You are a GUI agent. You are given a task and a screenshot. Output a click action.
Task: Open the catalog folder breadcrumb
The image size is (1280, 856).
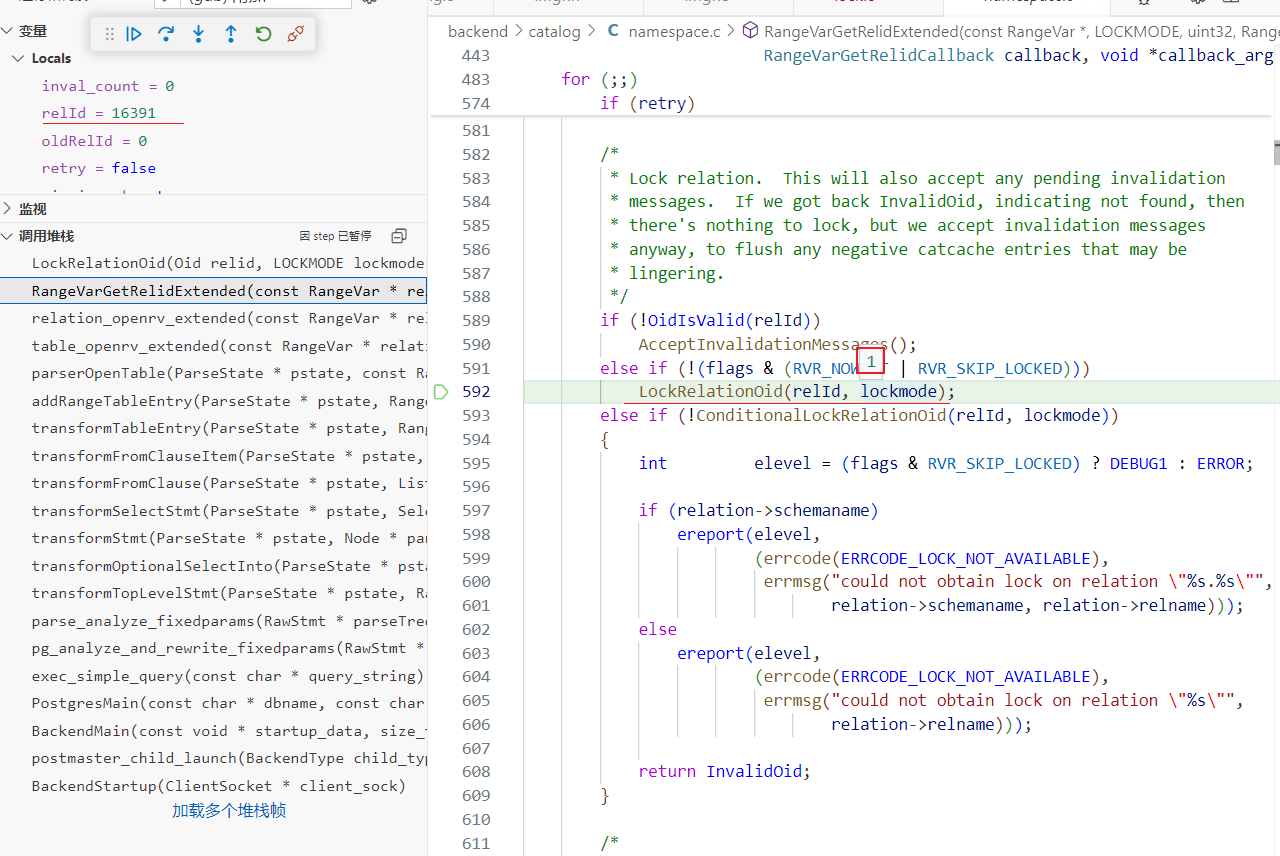point(554,32)
